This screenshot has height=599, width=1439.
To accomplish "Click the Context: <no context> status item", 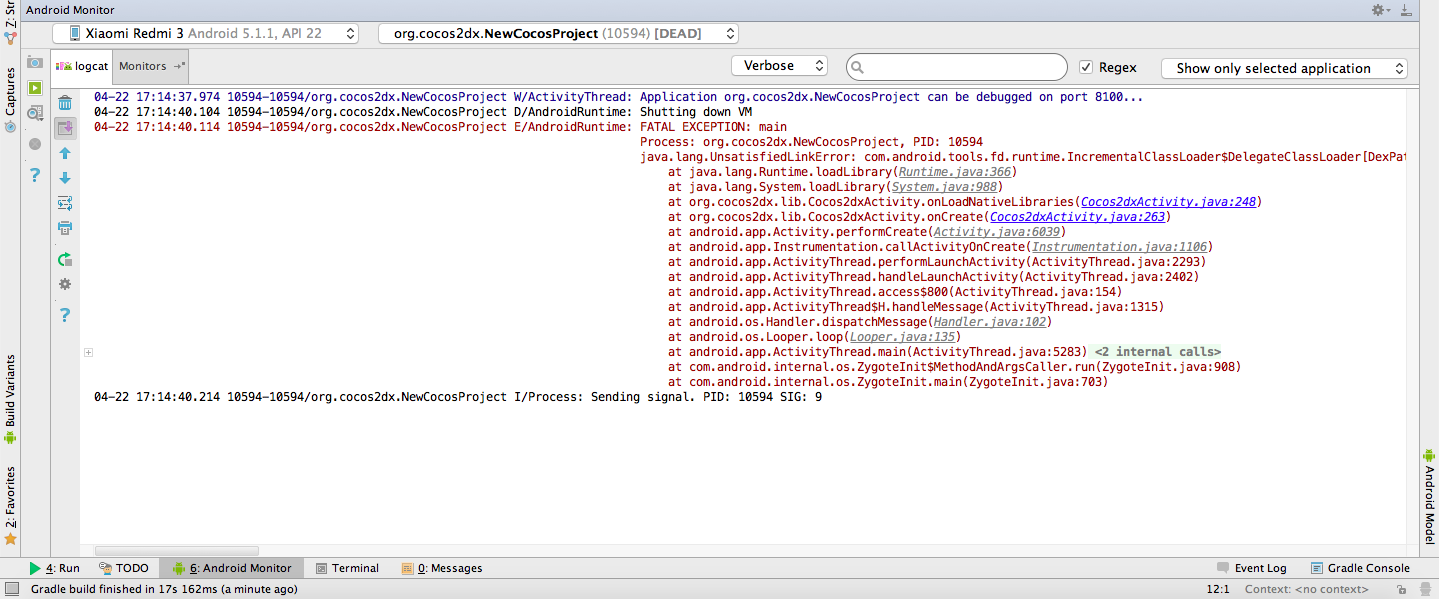I will point(1307,590).
